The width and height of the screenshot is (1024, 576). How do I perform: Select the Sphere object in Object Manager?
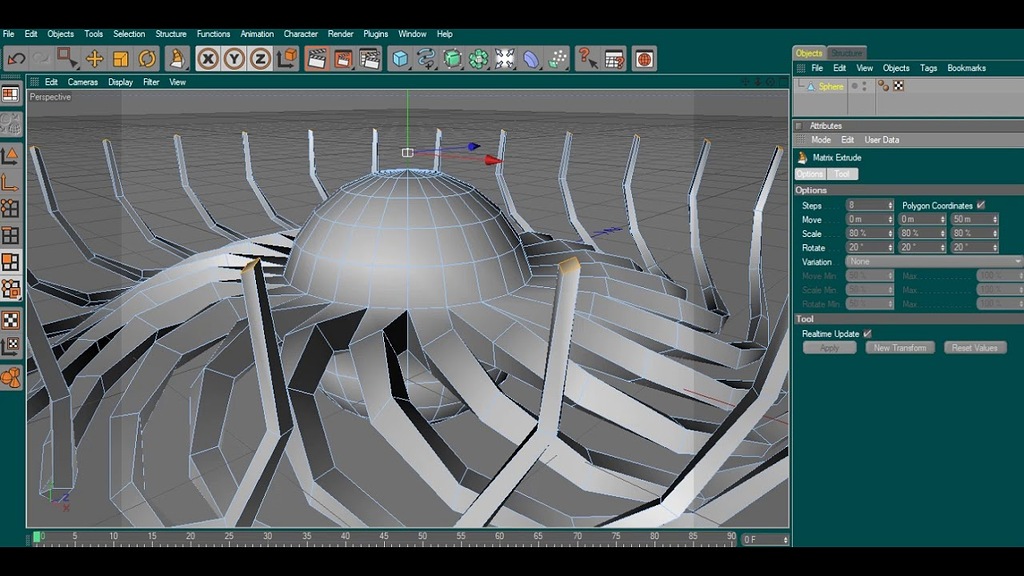[831, 86]
